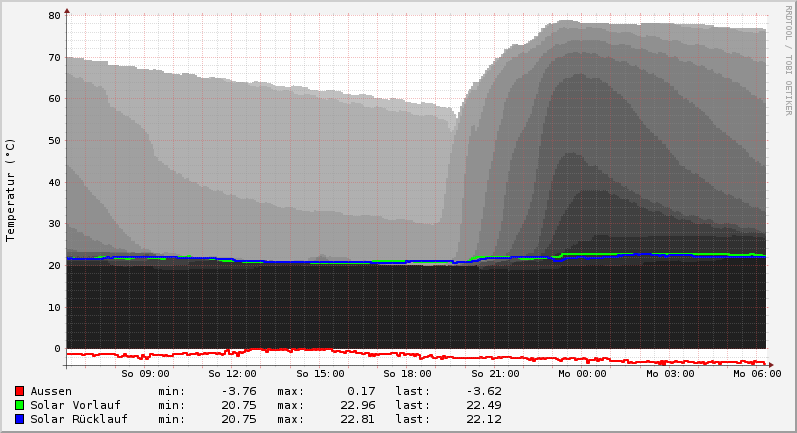Click the Mo 06:00 time axis label

click(x=757, y=373)
